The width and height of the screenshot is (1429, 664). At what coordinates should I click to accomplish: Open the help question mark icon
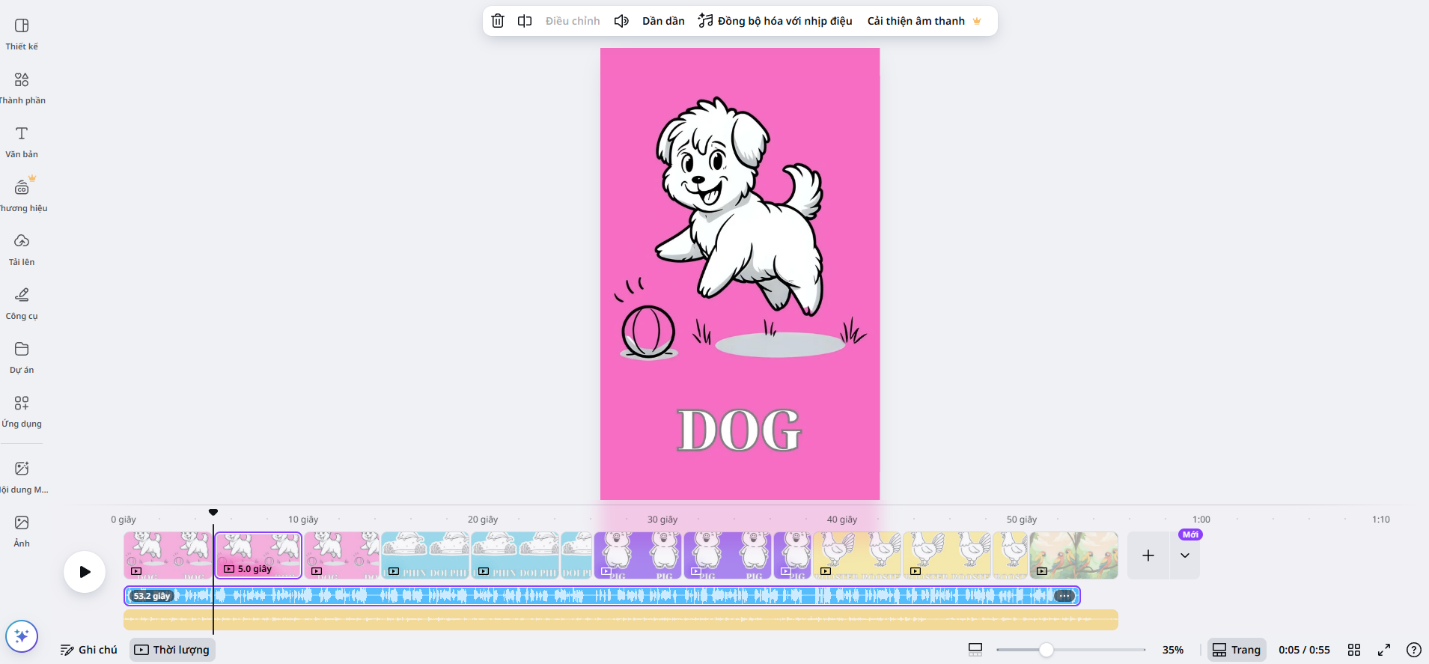click(1414, 650)
